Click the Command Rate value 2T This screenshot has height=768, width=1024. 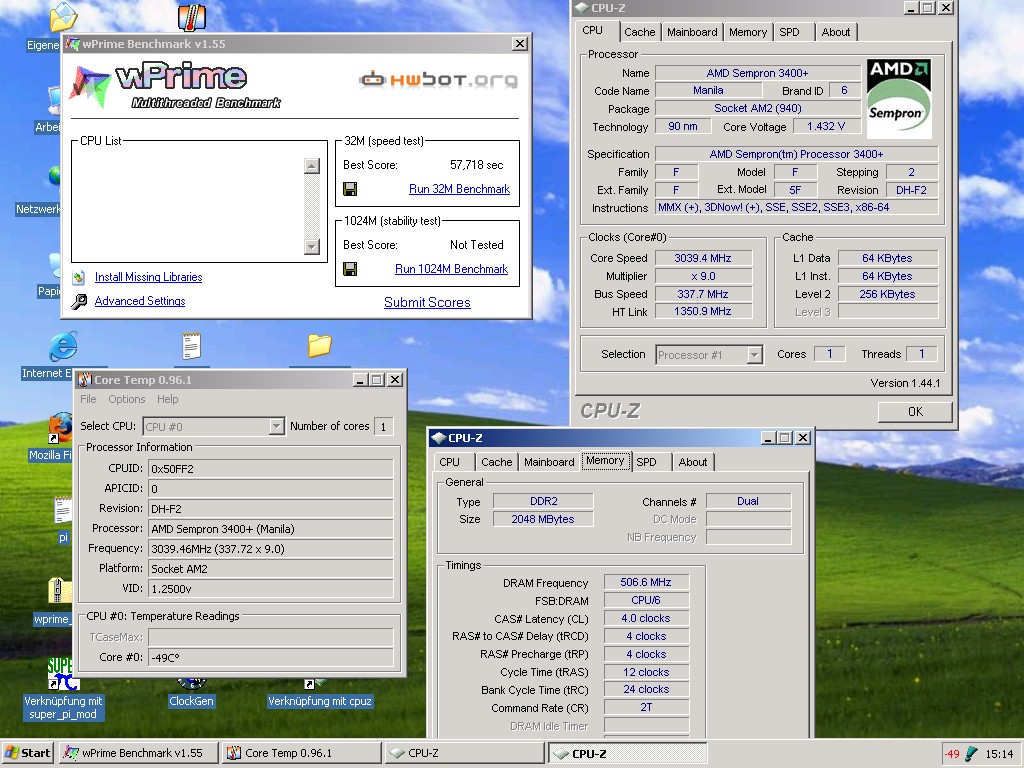coord(646,707)
